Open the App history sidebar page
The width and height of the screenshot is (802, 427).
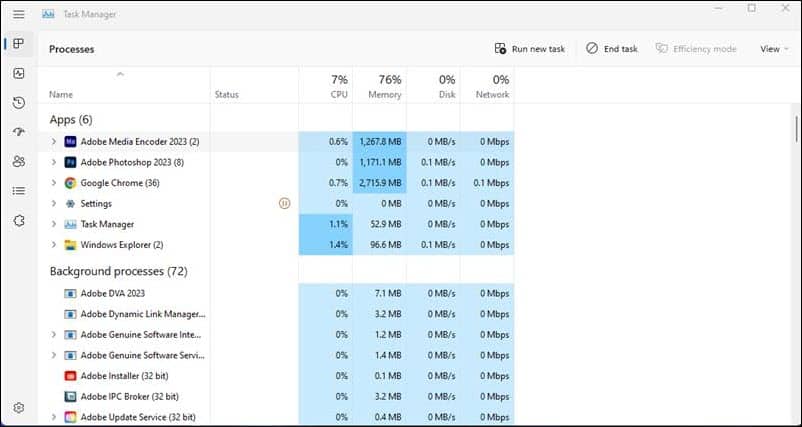[x=19, y=103]
